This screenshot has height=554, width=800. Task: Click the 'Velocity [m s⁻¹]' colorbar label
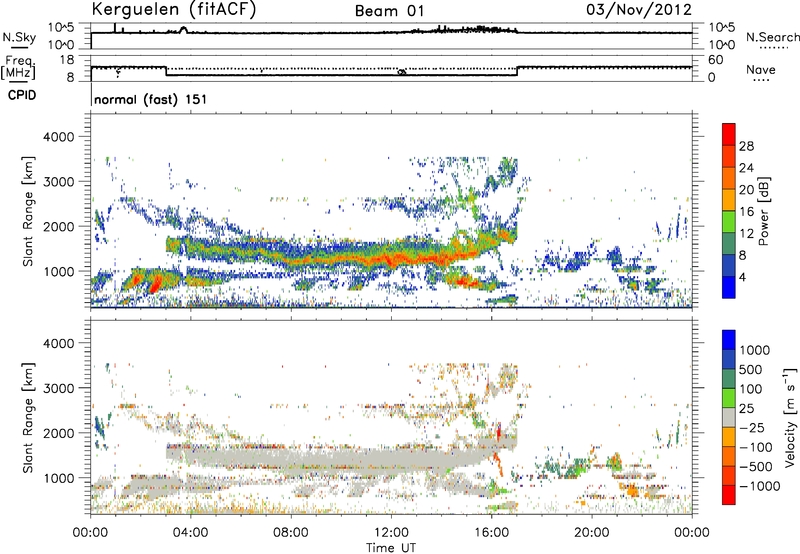coord(790,418)
